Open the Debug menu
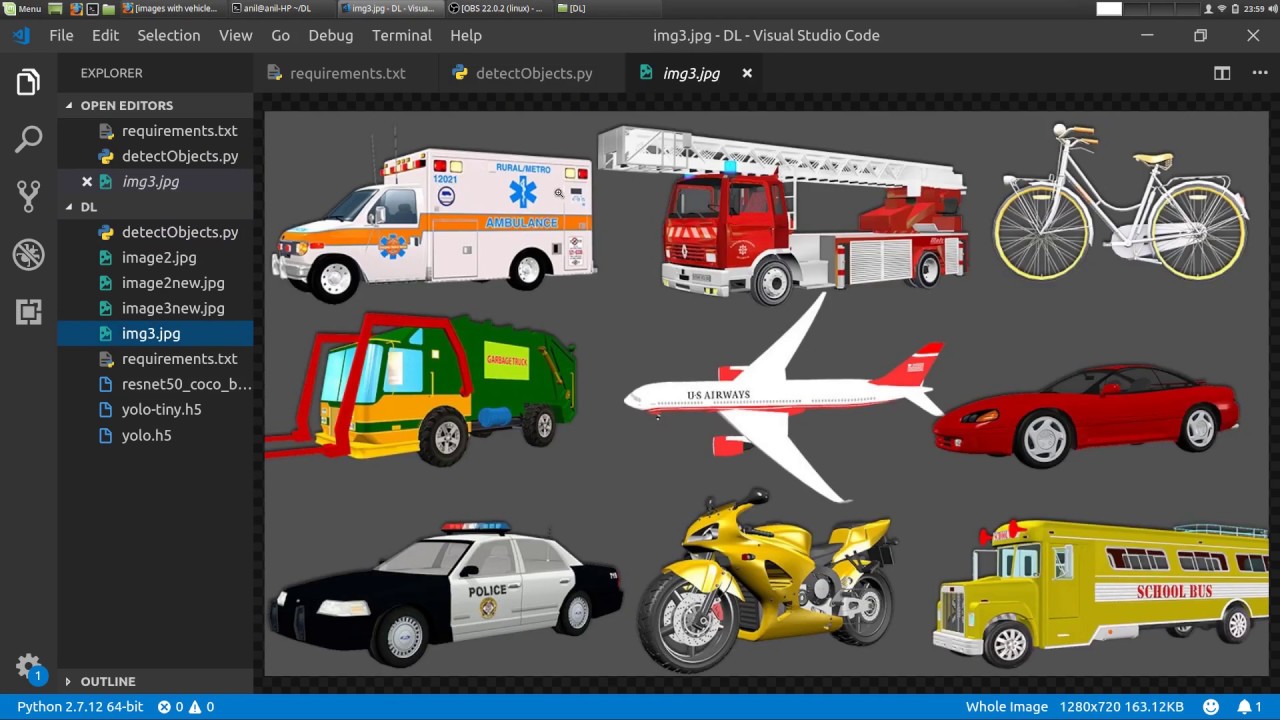The width and height of the screenshot is (1280, 720). pos(331,35)
